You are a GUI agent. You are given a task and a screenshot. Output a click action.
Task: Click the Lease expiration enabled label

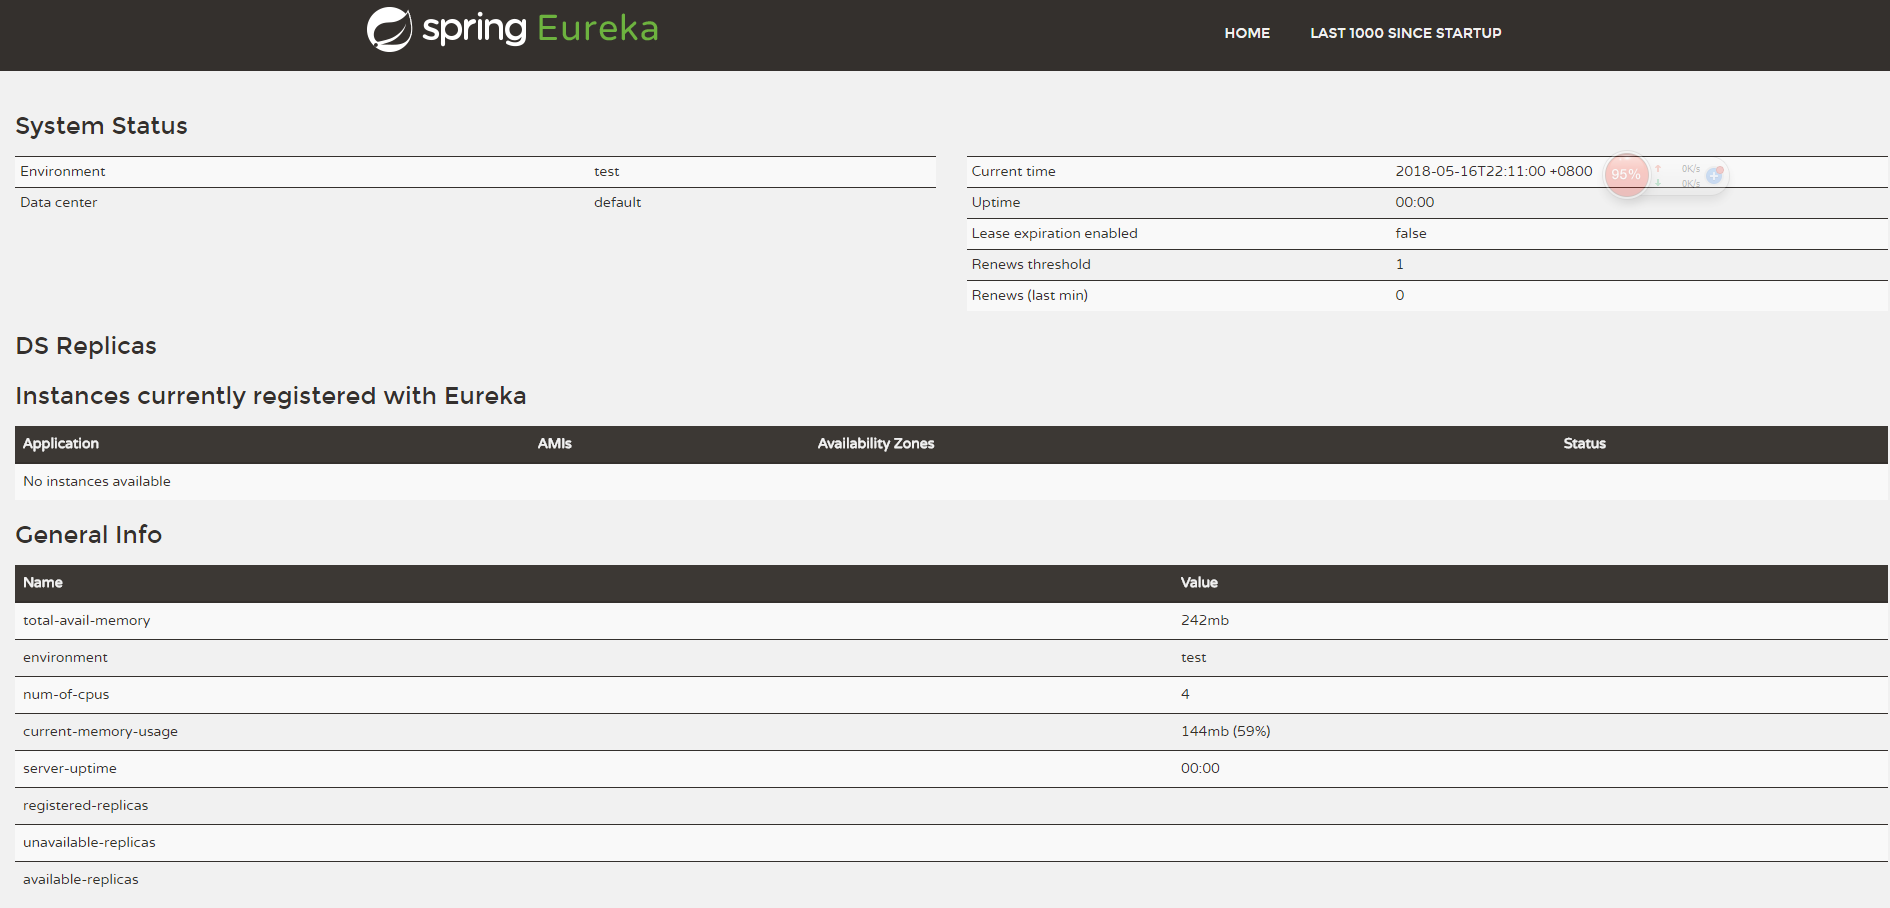pos(1054,234)
